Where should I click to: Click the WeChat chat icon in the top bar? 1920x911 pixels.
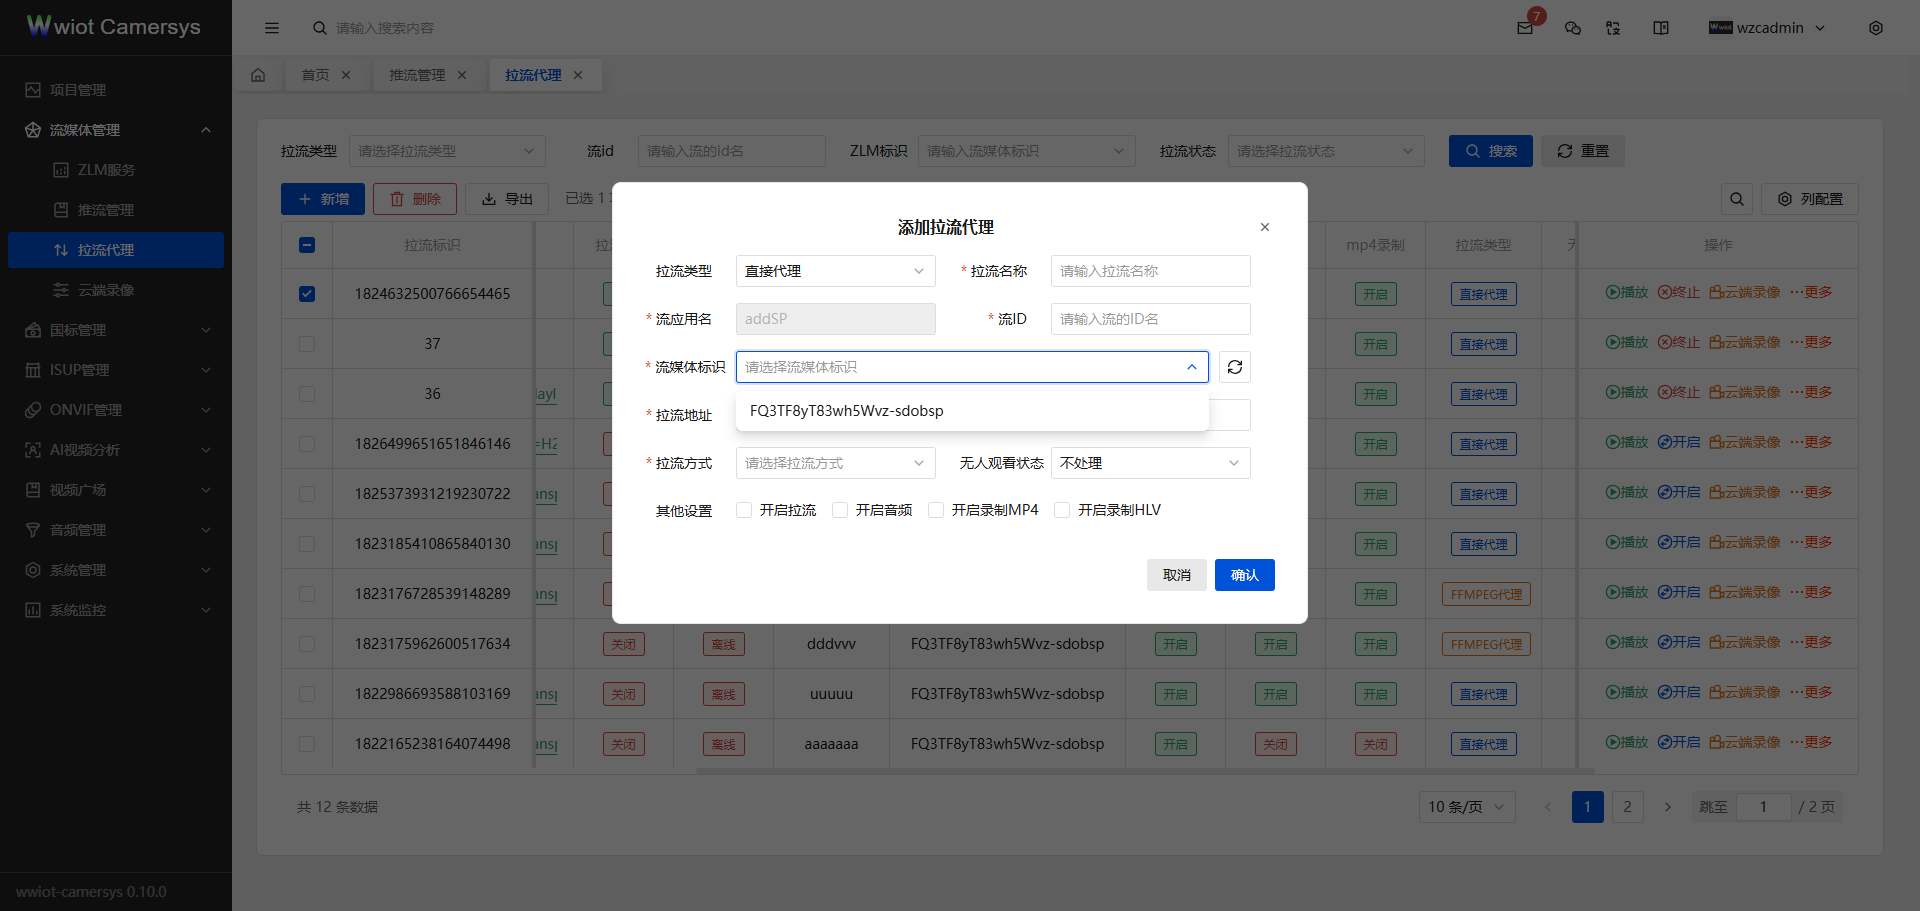(x=1572, y=28)
